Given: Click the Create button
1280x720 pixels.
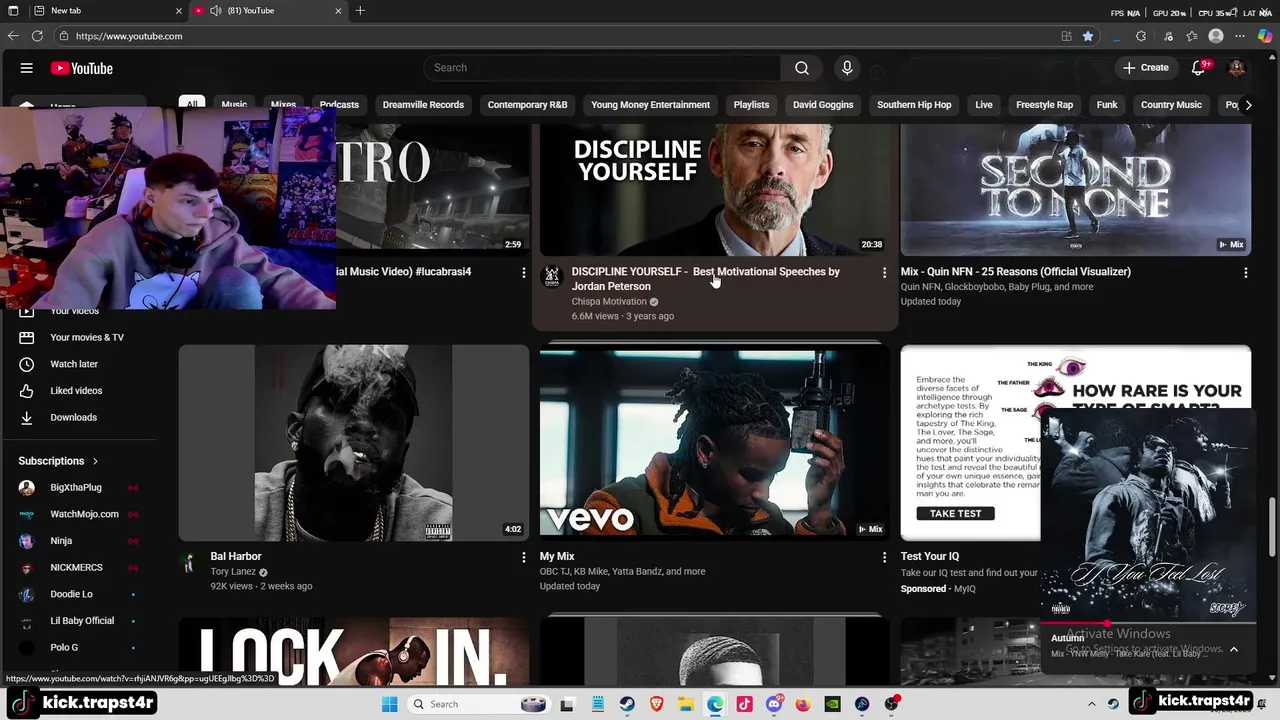Looking at the screenshot, I should coord(1145,68).
